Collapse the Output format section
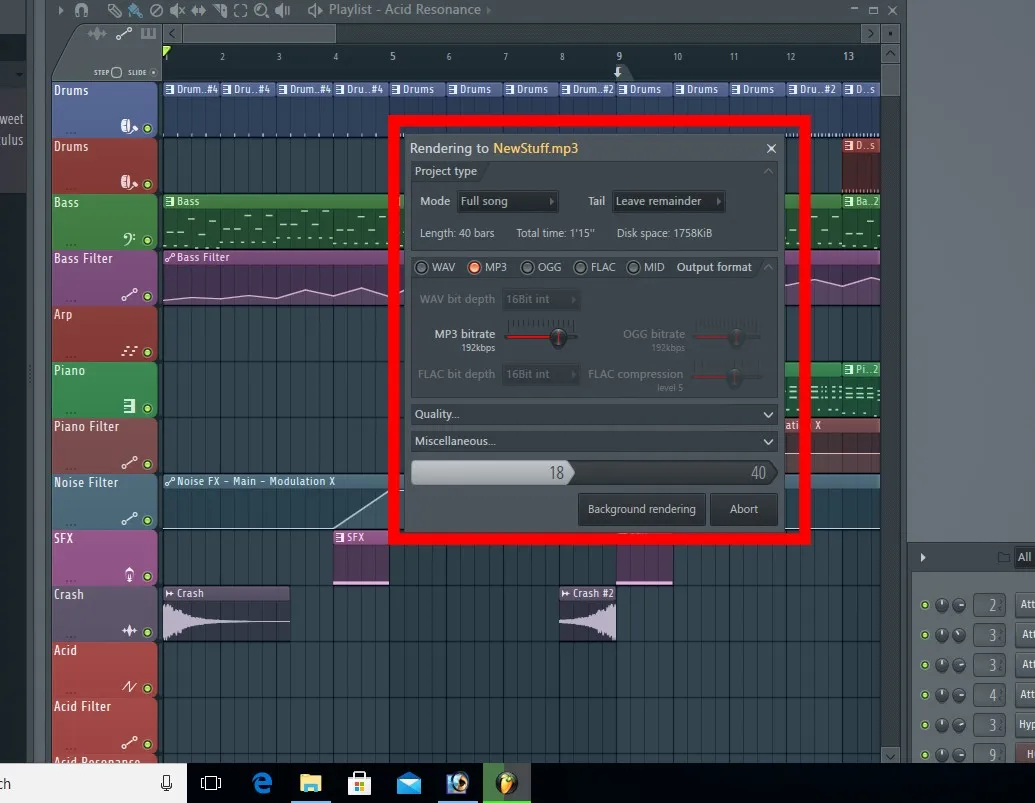The width and height of the screenshot is (1035, 803). tap(768, 267)
